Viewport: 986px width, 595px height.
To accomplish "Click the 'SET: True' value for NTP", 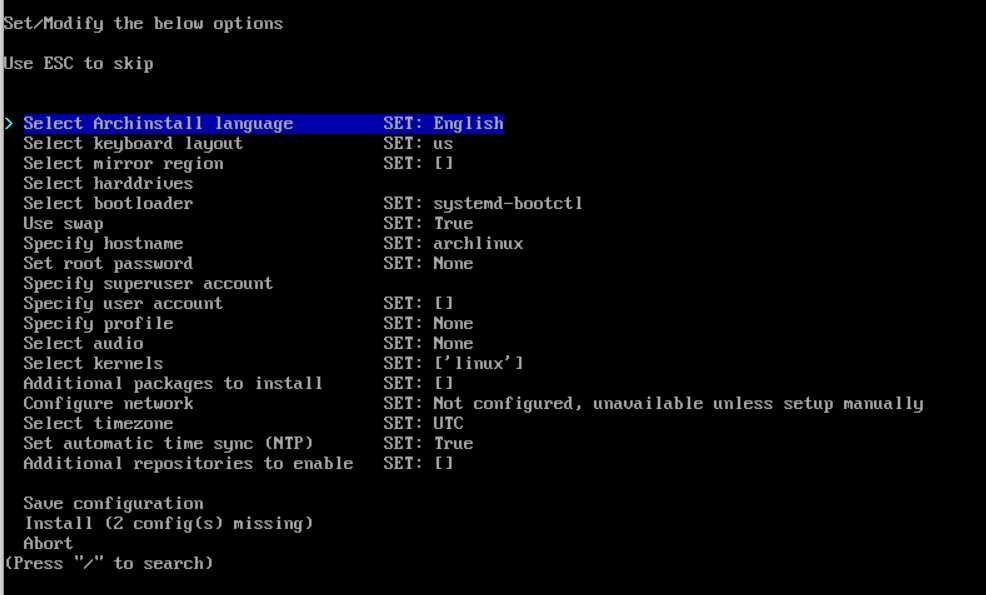I will [428, 444].
